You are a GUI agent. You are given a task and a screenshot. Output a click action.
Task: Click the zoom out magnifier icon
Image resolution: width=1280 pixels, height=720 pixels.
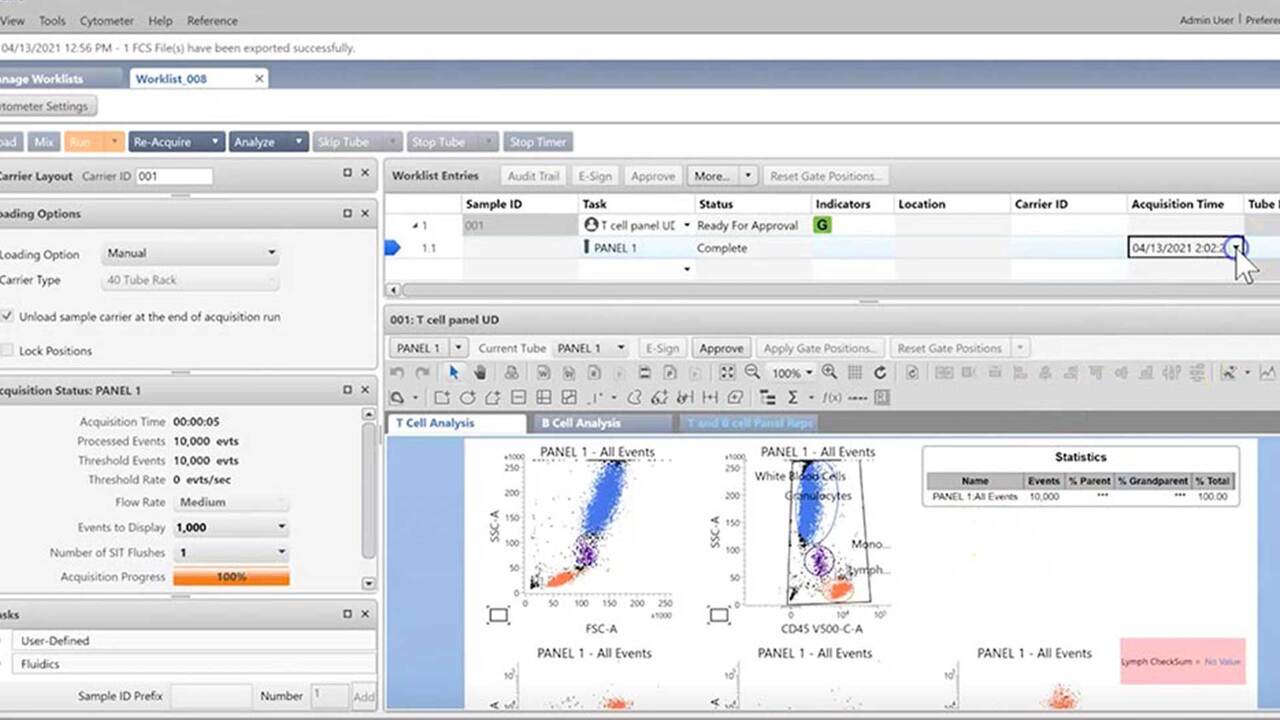(752, 372)
